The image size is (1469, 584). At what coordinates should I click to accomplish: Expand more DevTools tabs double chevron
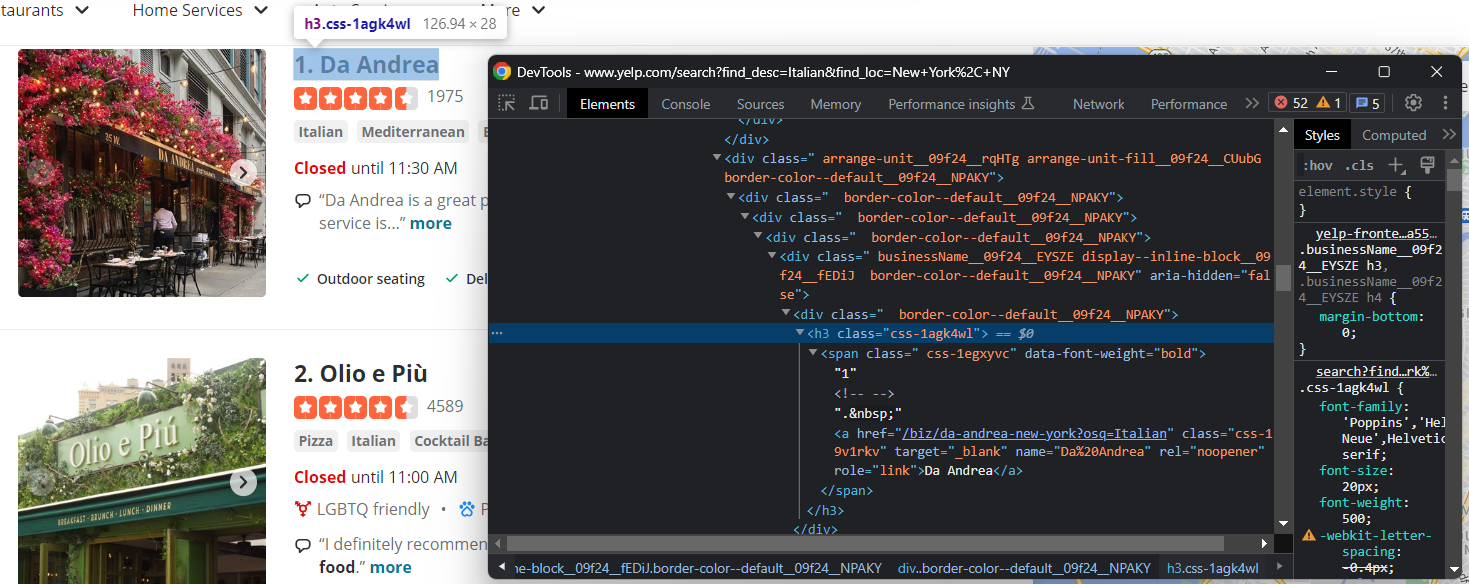1252,103
